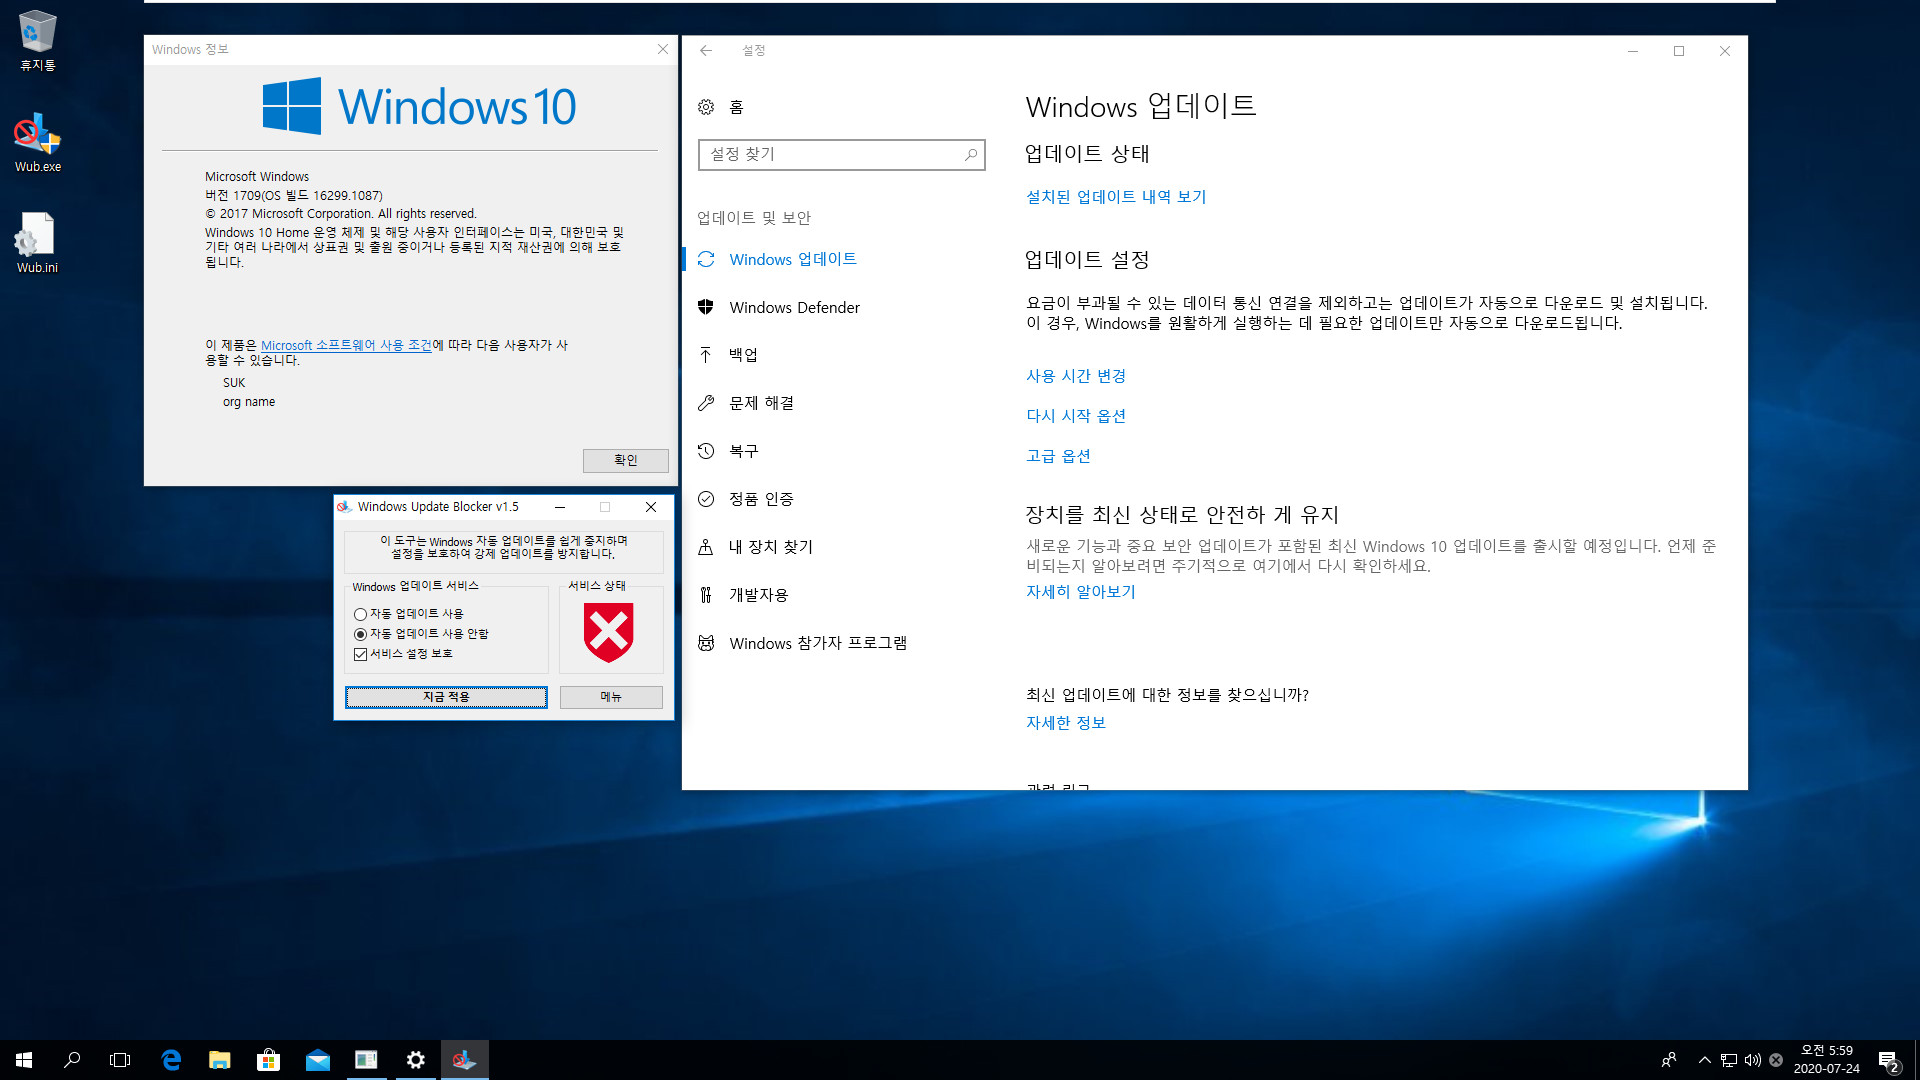Open the Menu button in Update Blocker

click(611, 697)
